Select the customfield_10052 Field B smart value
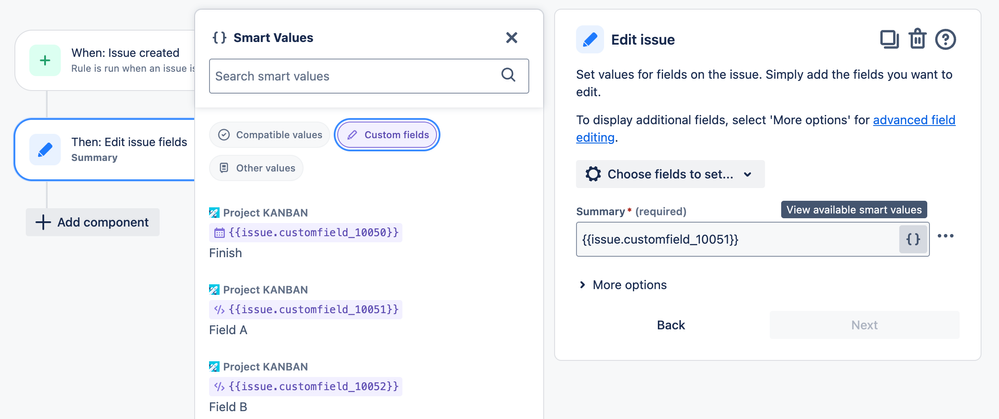 pyautogui.click(x=314, y=387)
